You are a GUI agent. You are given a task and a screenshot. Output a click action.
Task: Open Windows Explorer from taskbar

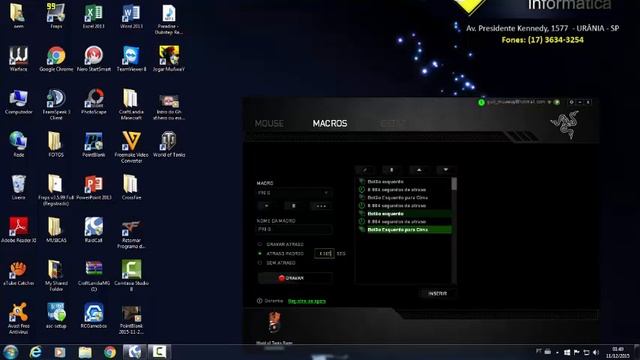pyautogui.click(x=85, y=352)
